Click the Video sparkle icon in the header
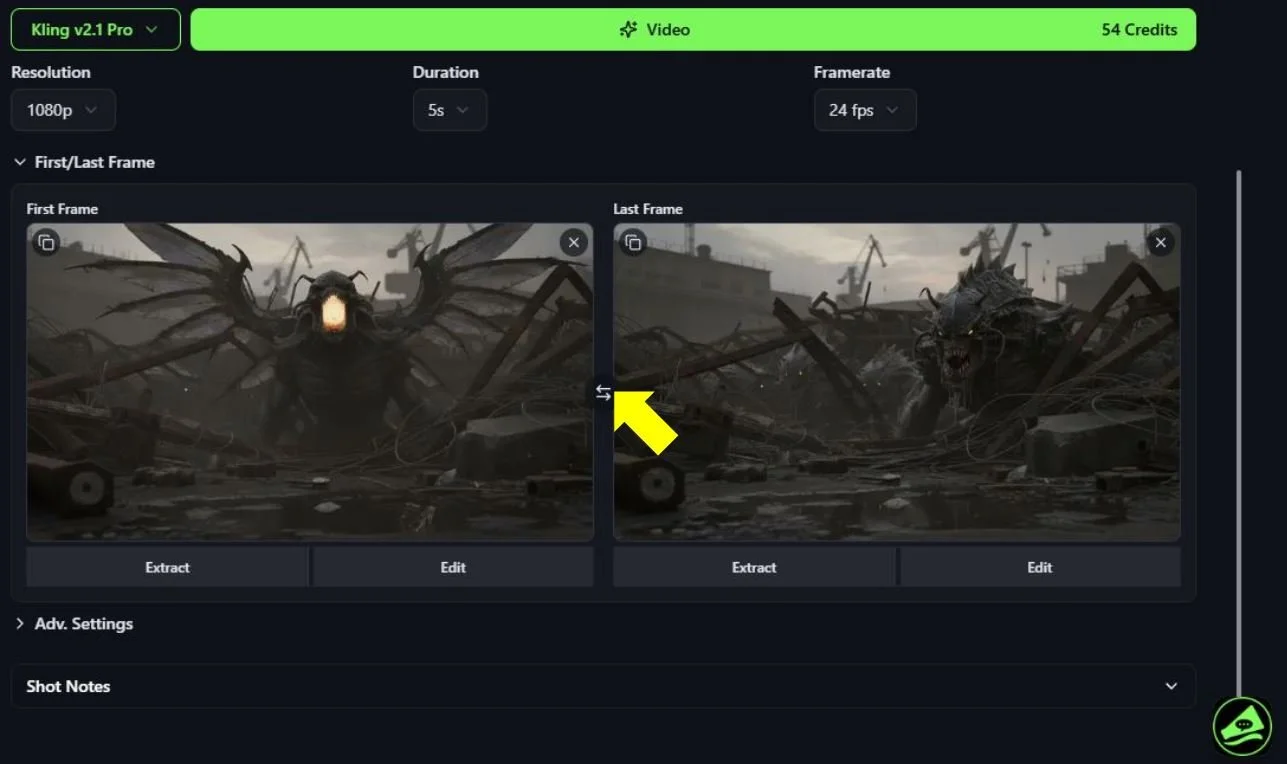The width and height of the screenshot is (1287, 764). [x=628, y=29]
